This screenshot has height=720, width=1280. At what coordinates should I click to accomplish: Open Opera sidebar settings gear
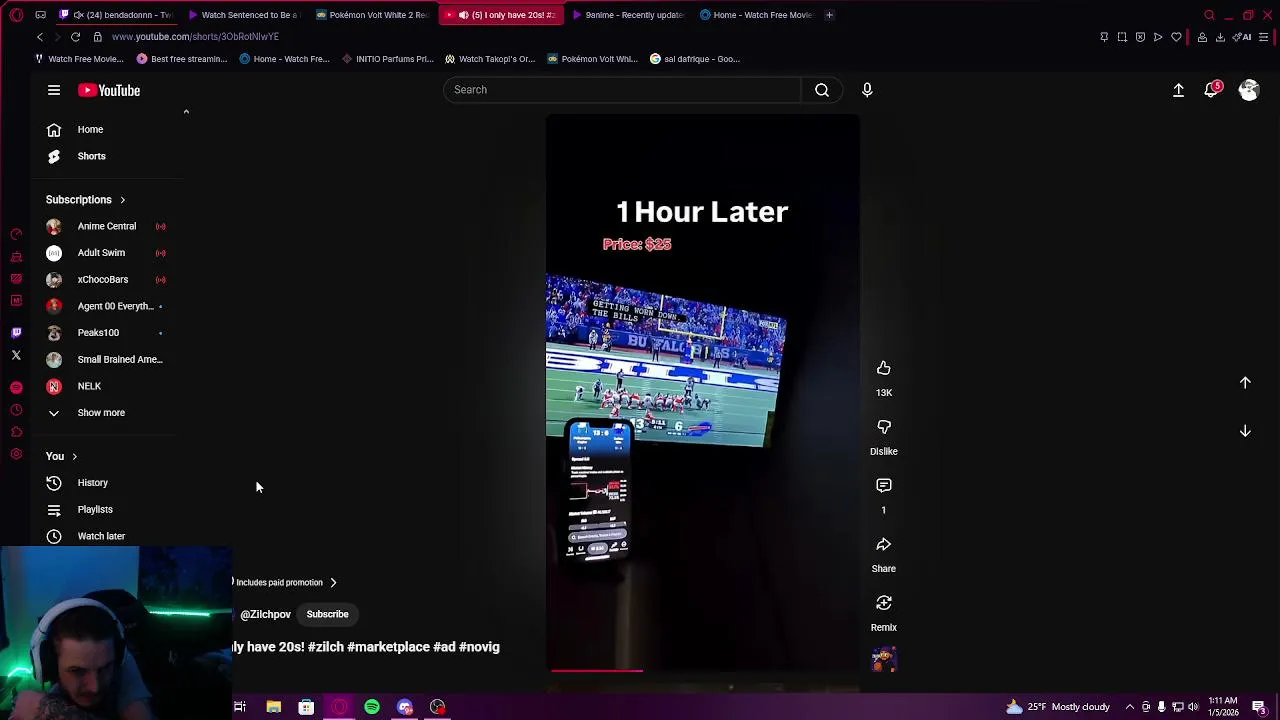16,454
